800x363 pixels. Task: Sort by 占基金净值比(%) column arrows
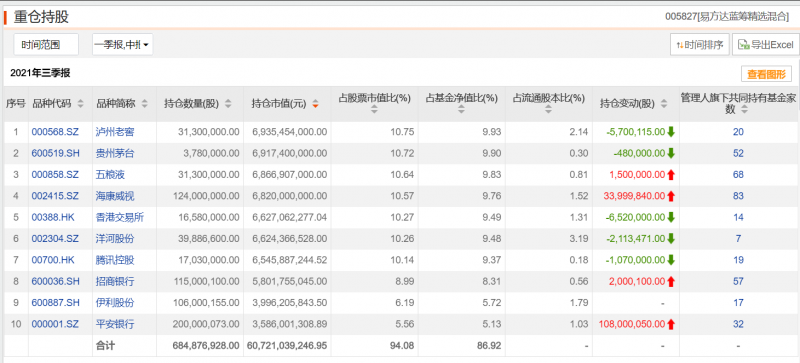click(x=461, y=109)
